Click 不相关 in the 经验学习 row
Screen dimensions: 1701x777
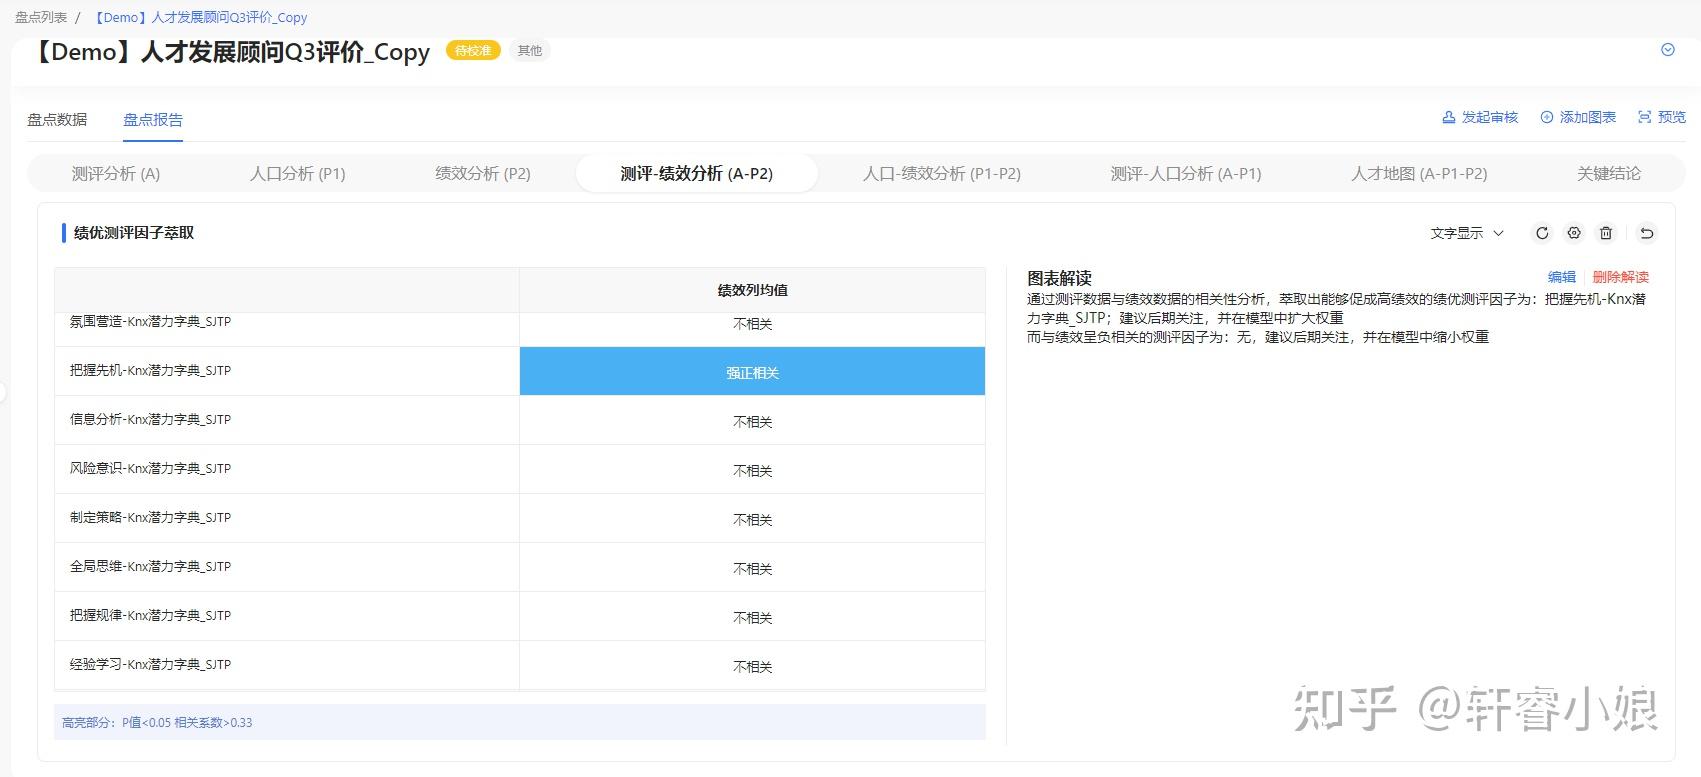point(753,667)
